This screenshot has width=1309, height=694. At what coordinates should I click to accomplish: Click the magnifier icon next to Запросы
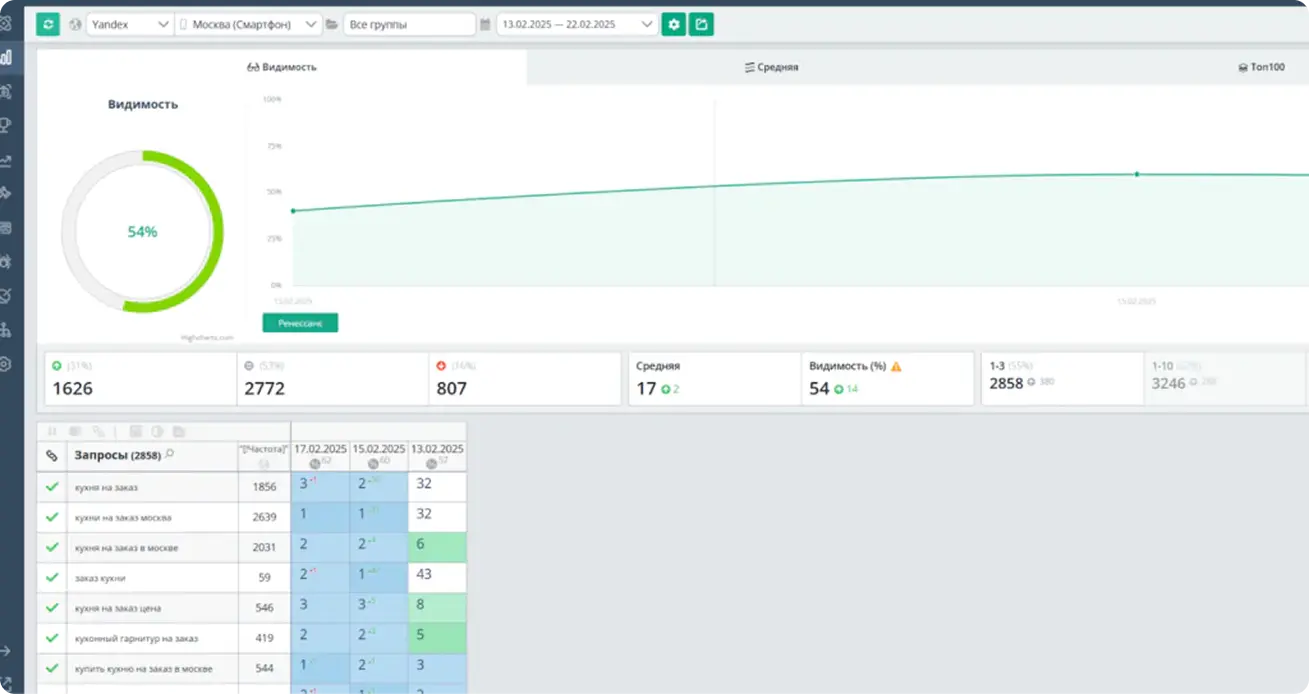coord(170,454)
